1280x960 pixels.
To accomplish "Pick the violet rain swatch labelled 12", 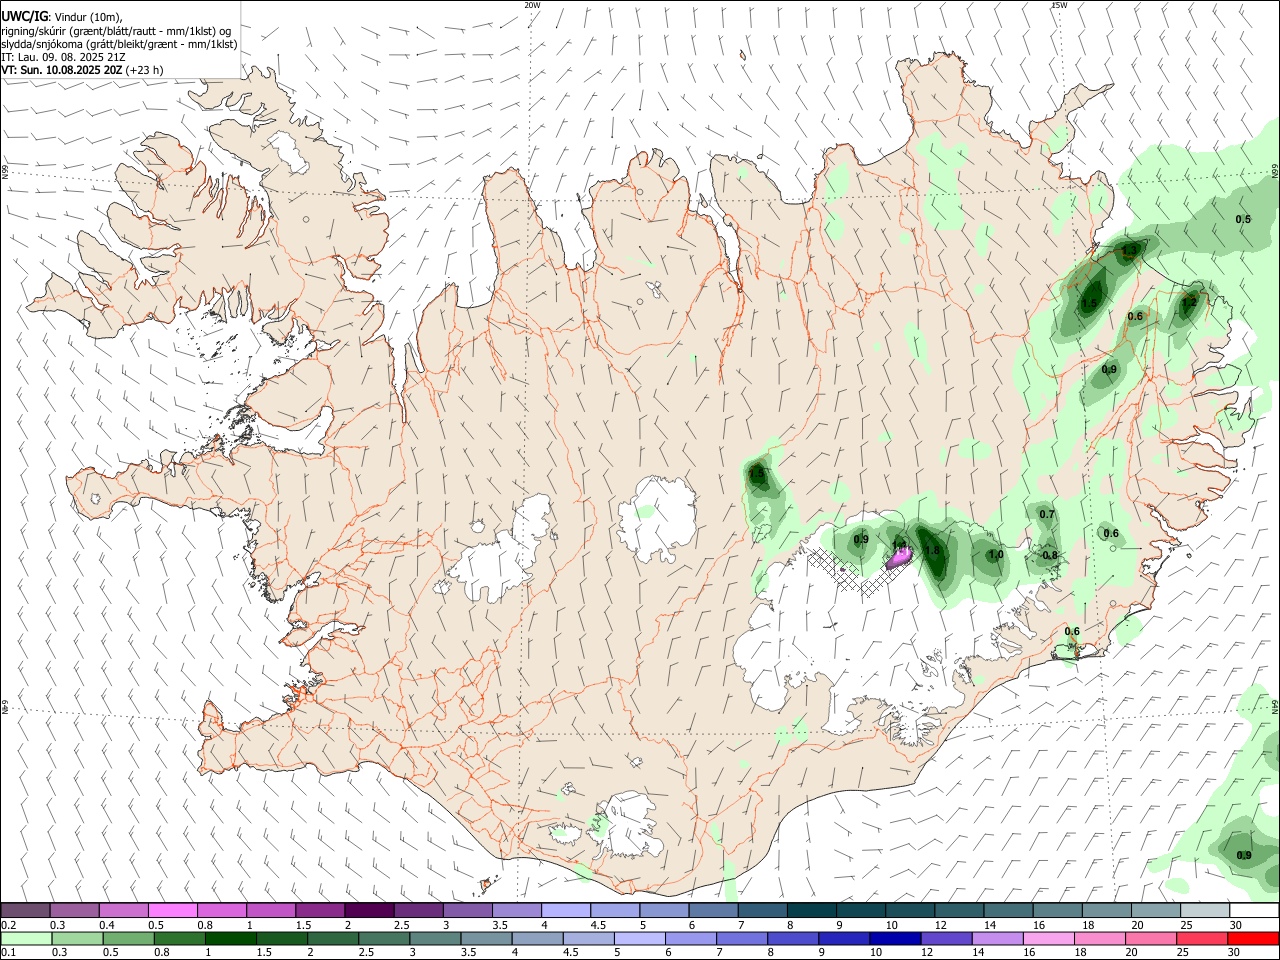I will (x=946, y=938).
